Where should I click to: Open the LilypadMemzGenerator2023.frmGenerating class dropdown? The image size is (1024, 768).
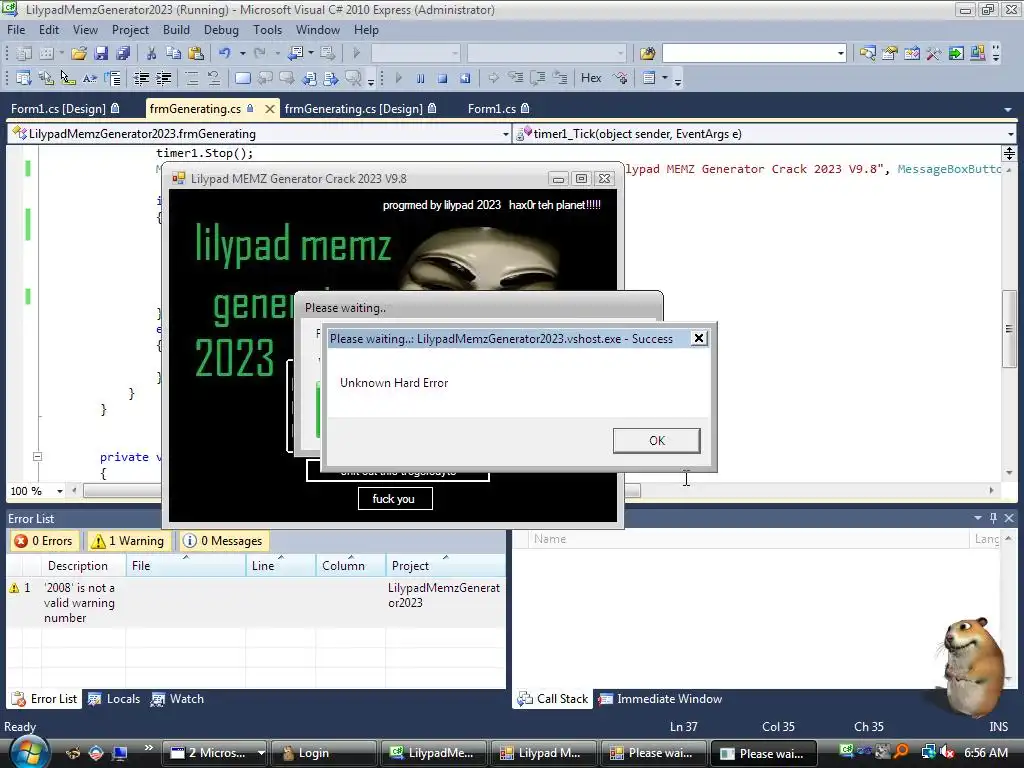coord(505,134)
